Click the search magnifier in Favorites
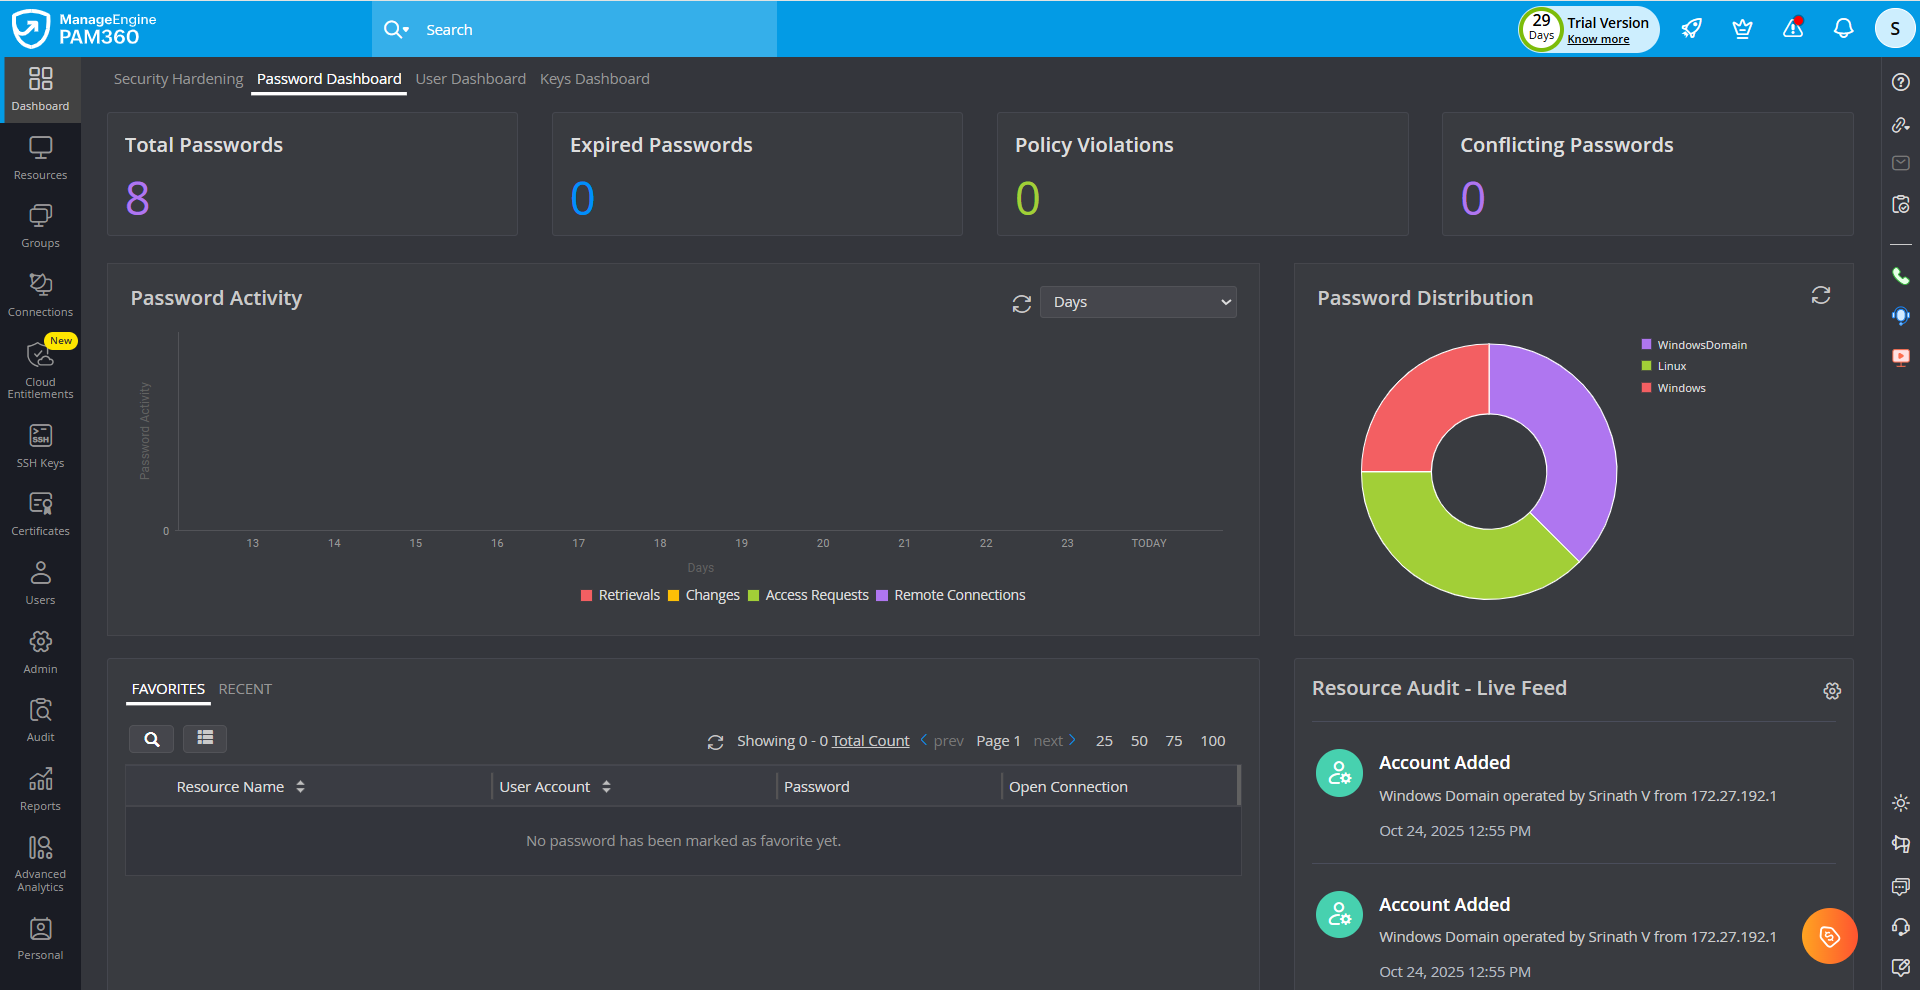Viewport: 1920px width, 990px height. click(x=152, y=739)
